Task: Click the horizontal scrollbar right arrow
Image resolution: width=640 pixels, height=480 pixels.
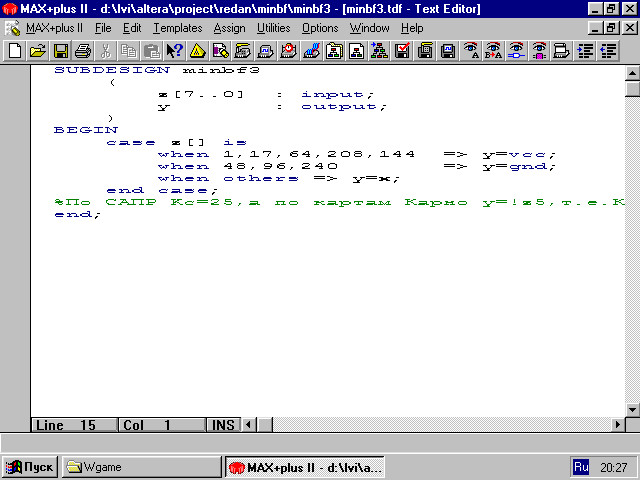Action: coord(618,425)
